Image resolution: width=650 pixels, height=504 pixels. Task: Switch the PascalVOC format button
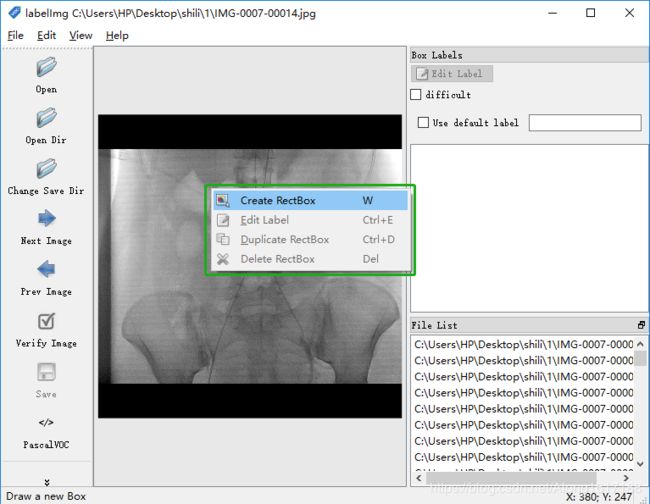[x=46, y=432]
